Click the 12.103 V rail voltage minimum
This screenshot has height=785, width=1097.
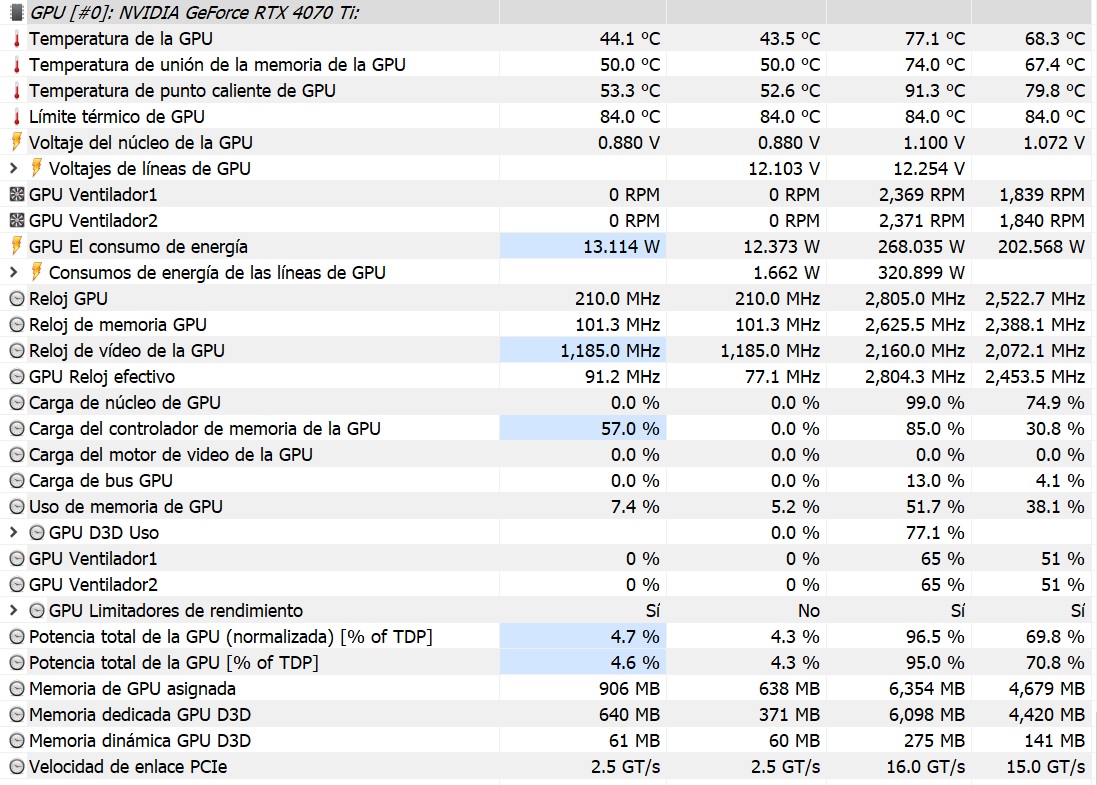coord(784,168)
